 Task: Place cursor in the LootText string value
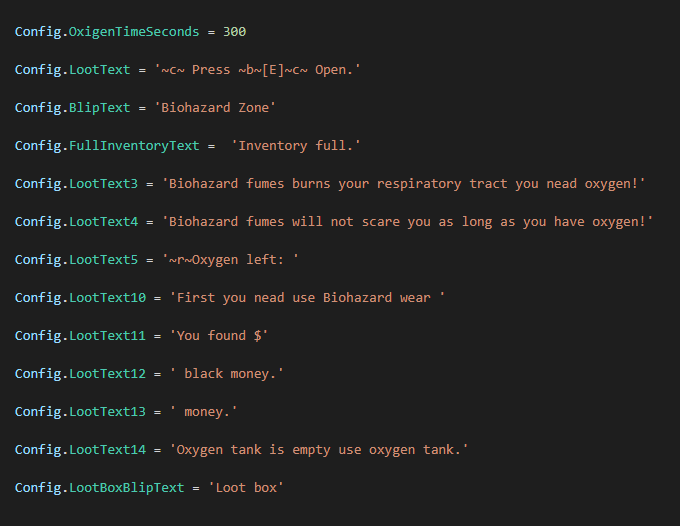[258, 70]
